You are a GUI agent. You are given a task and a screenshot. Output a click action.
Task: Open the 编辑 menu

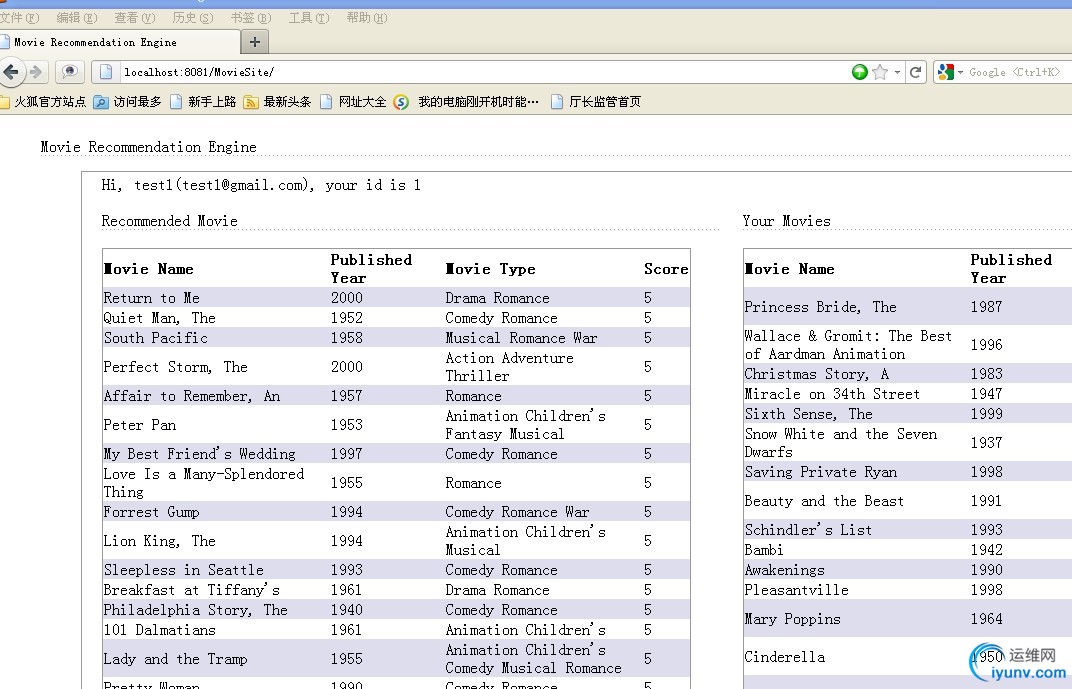(77, 18)
